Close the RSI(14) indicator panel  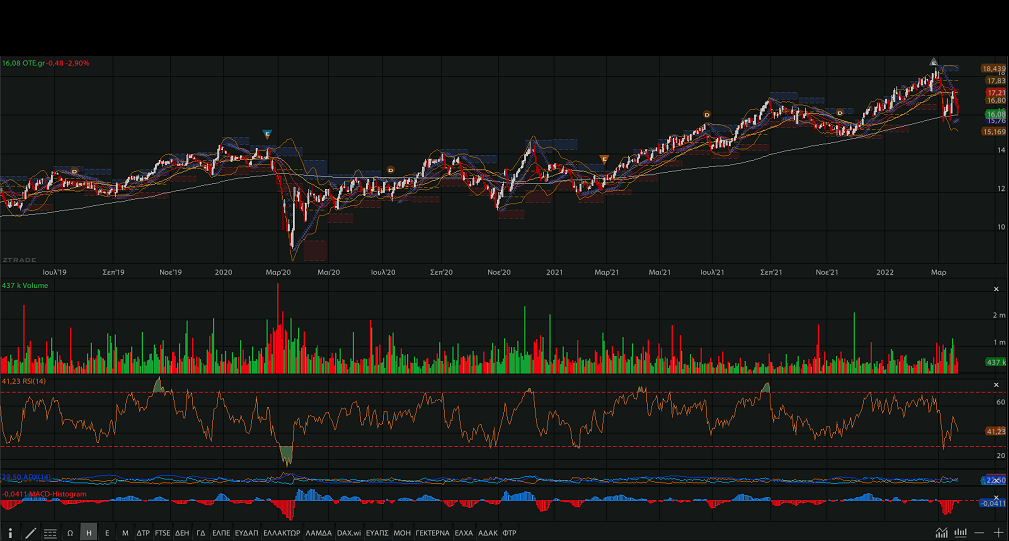tap(995, 385)
